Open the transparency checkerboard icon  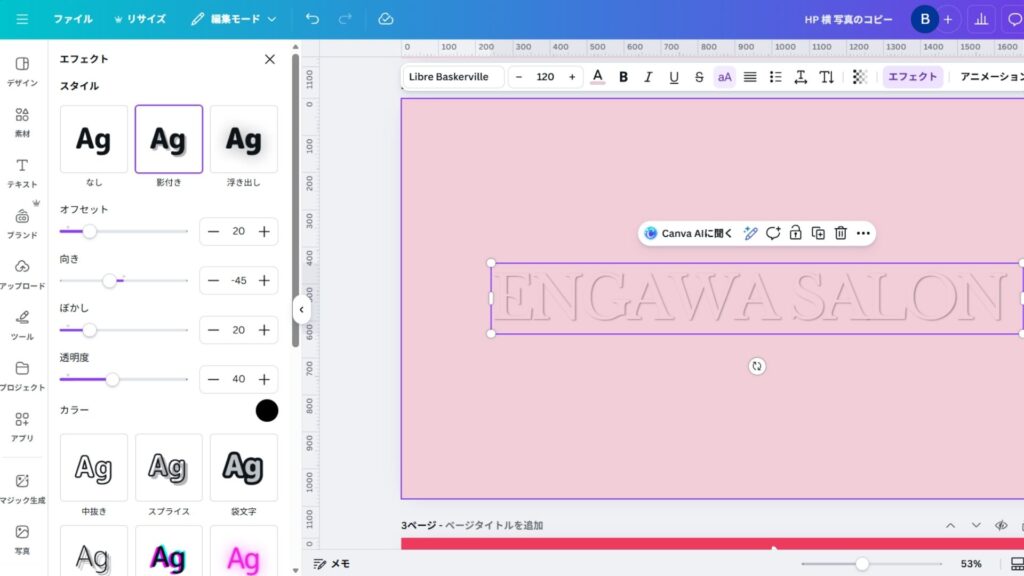click(x=859, y=77)
